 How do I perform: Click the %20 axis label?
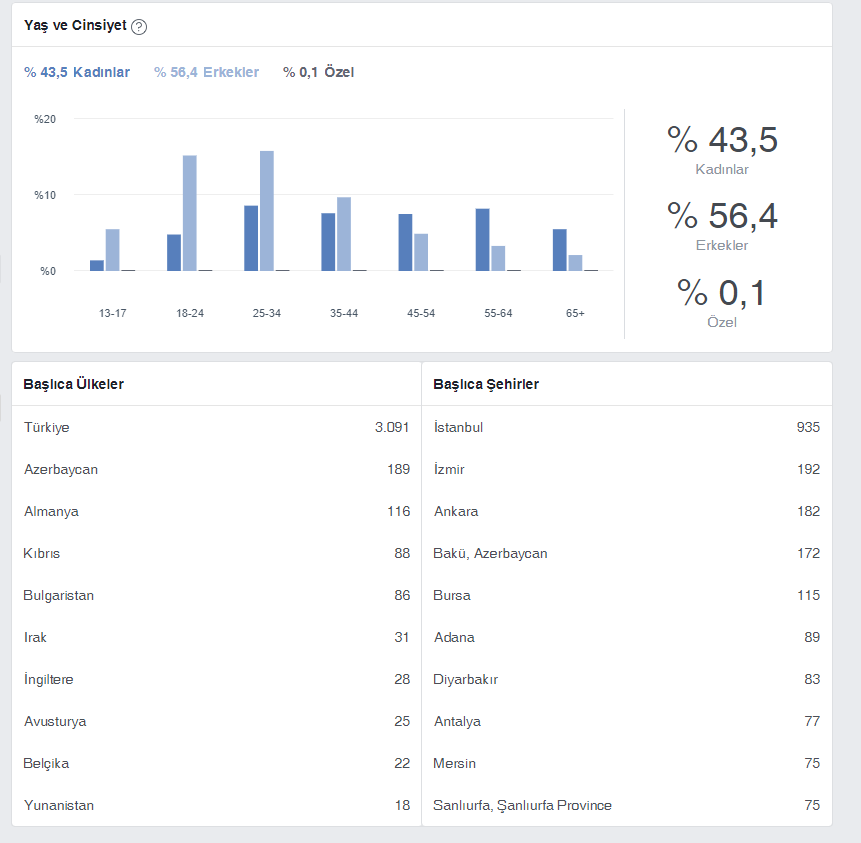coord(45,119)
